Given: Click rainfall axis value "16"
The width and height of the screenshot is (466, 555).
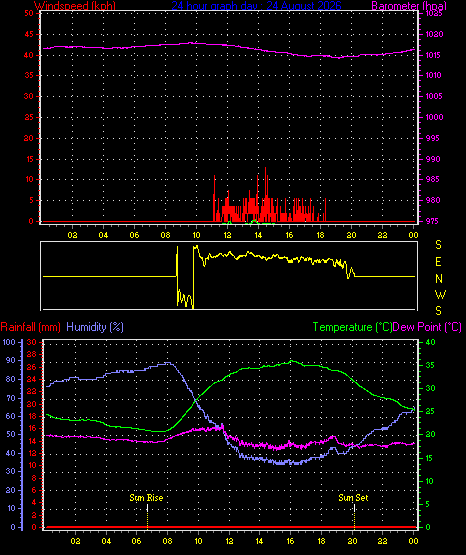Looking at the screenshot, I should [32, 428].
